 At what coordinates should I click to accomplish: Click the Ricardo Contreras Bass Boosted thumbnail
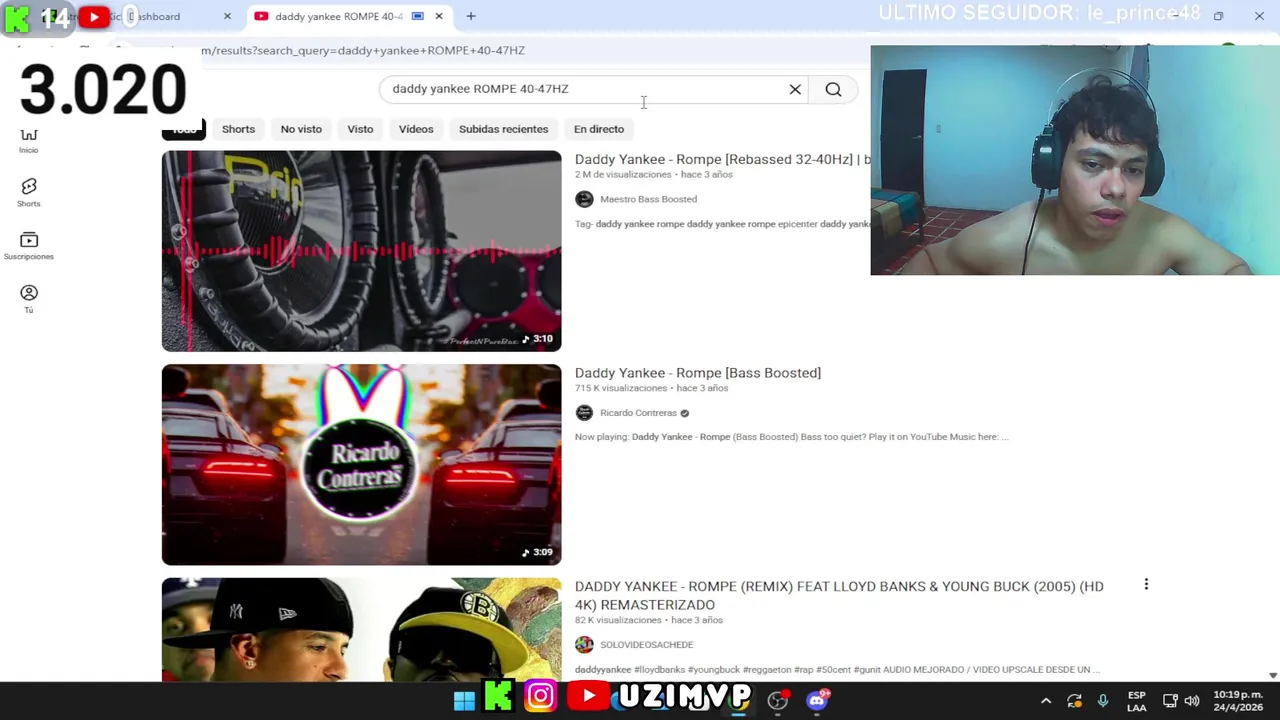pos(361,465)
